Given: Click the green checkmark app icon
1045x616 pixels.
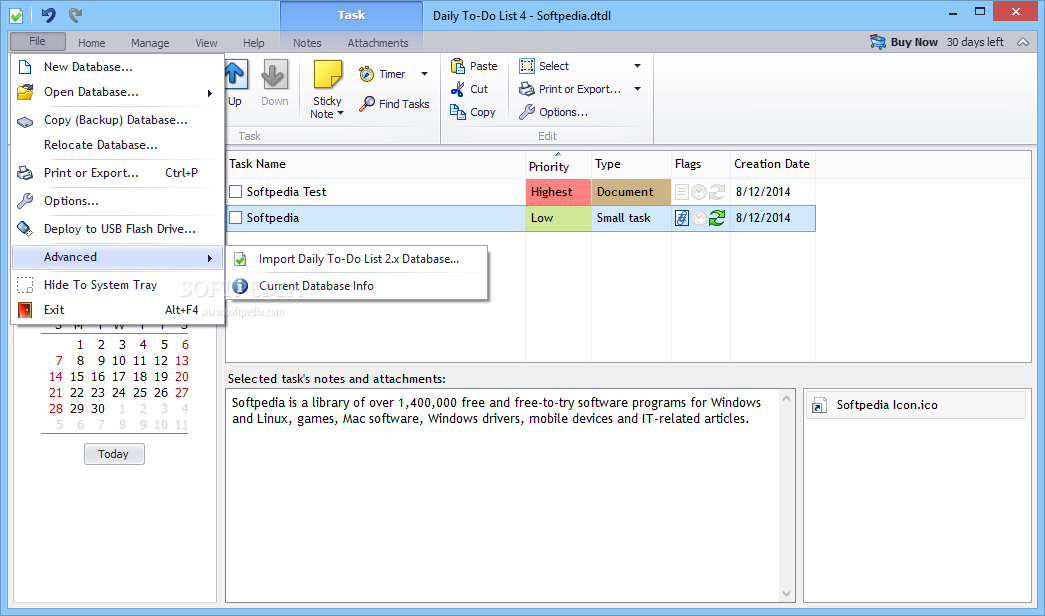Looking at the screenshot, I should tap(16, 15).
